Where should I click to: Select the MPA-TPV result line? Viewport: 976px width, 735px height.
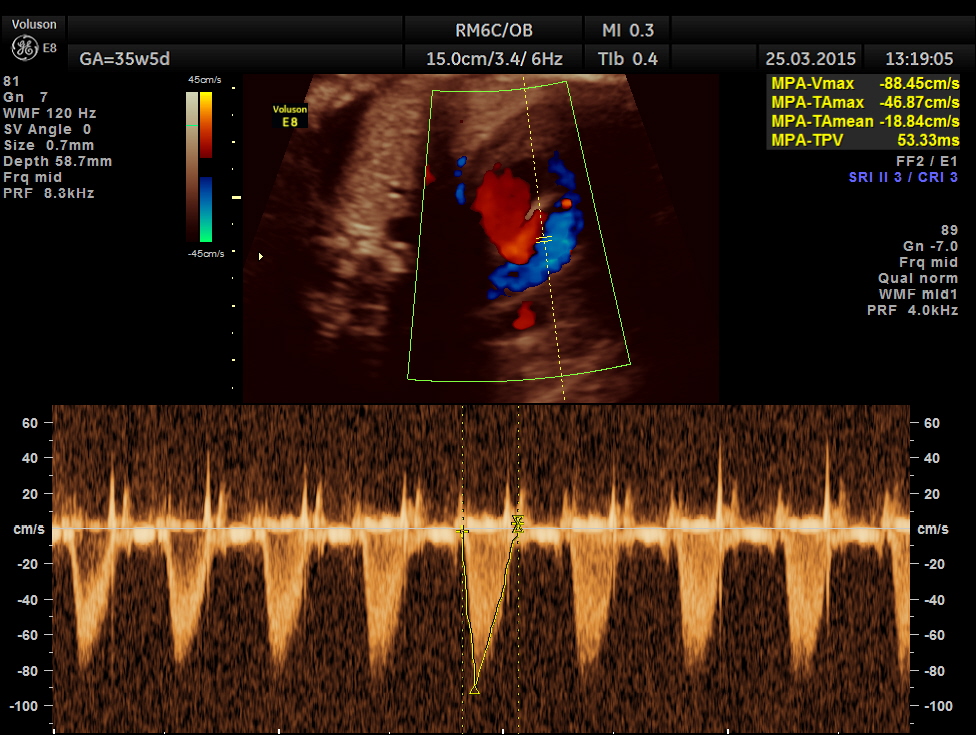click(864, 140)
